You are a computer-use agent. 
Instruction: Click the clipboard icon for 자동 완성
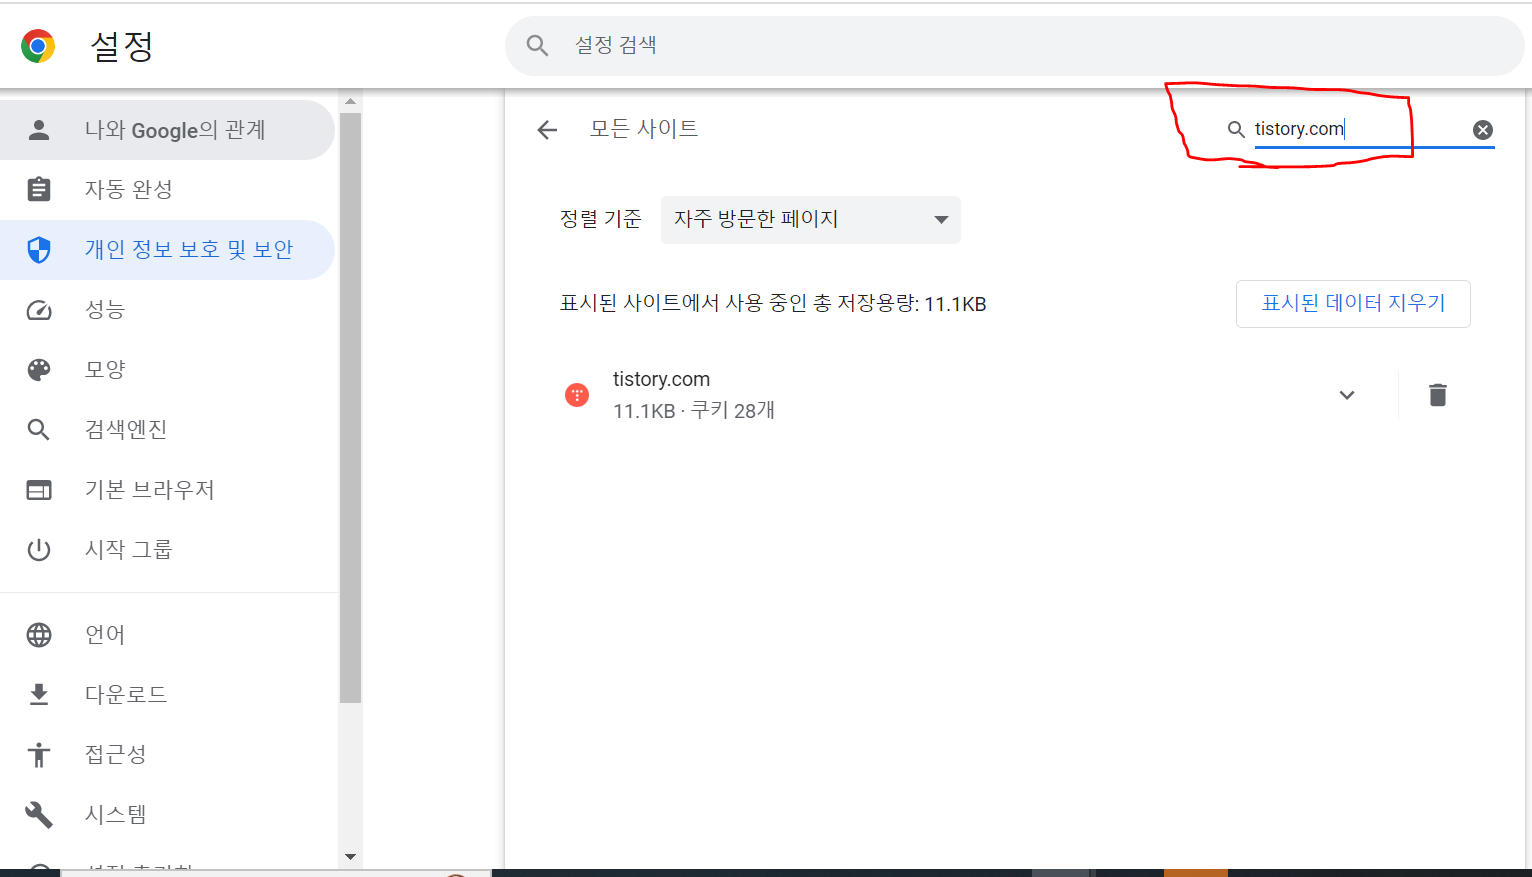point(39,189)
